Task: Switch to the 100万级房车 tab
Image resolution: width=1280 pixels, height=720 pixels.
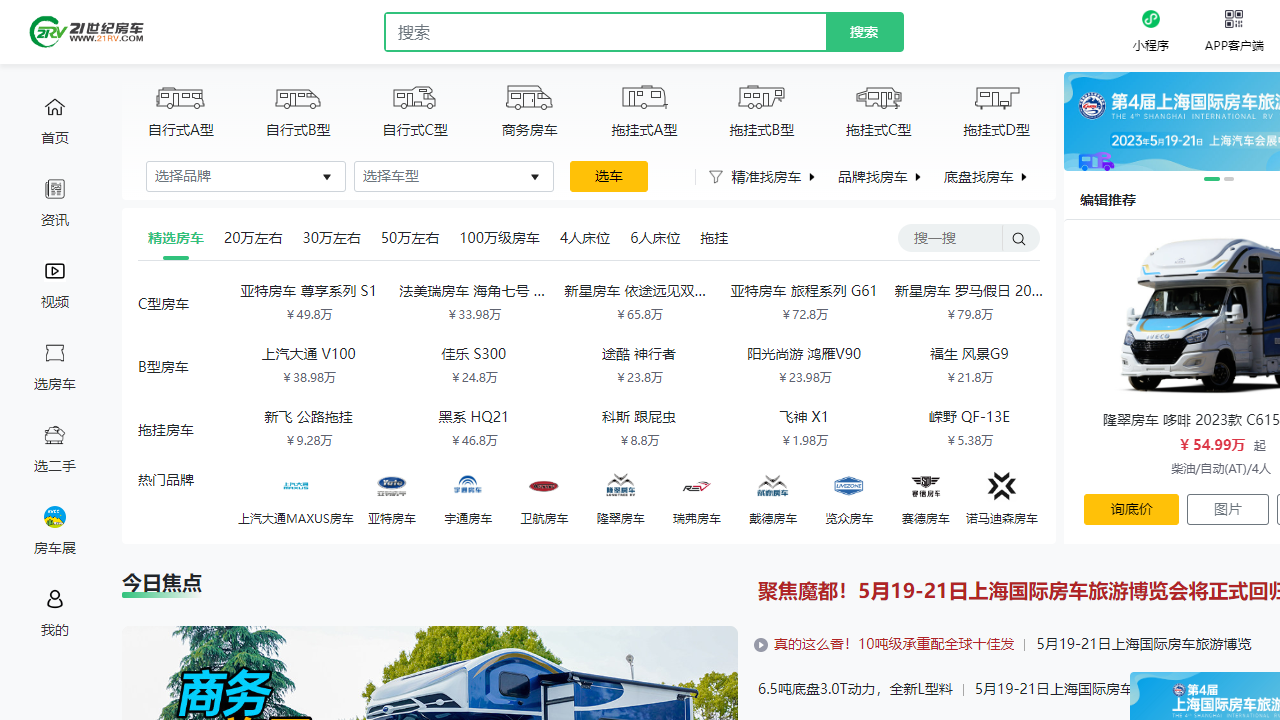Action: tap(499, 238)
